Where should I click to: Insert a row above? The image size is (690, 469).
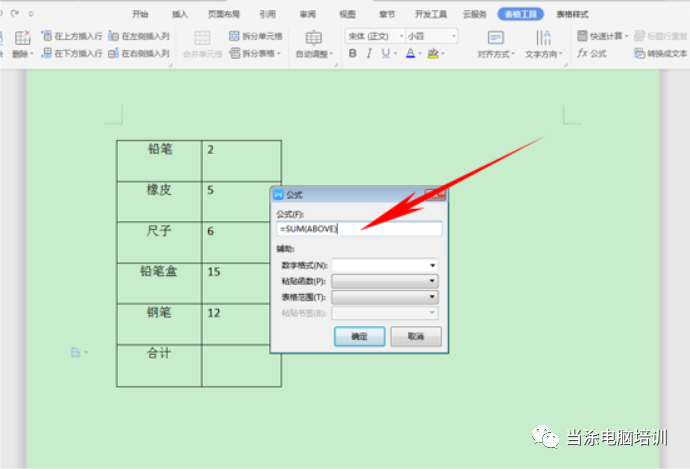point(72,36)
